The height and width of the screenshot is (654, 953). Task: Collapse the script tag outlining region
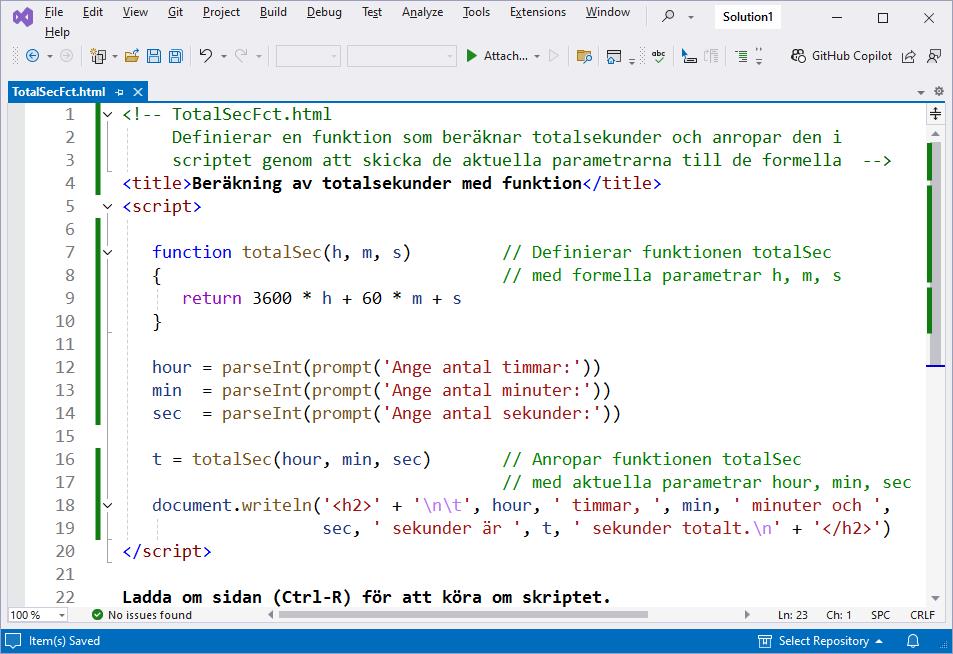coord(108,207)
